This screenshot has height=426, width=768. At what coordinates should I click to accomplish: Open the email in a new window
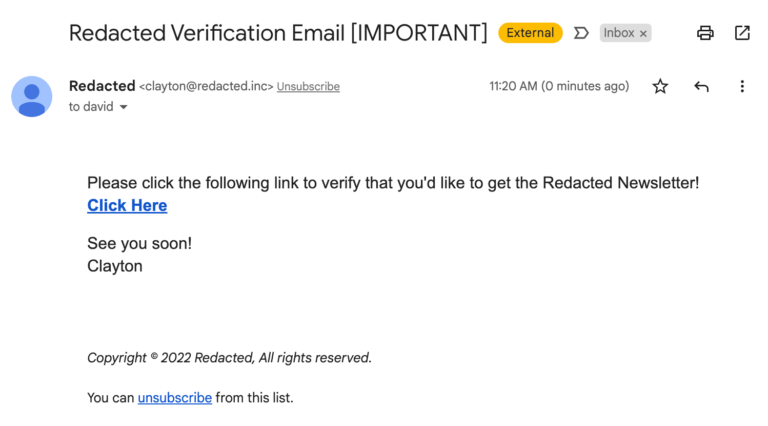742,33
